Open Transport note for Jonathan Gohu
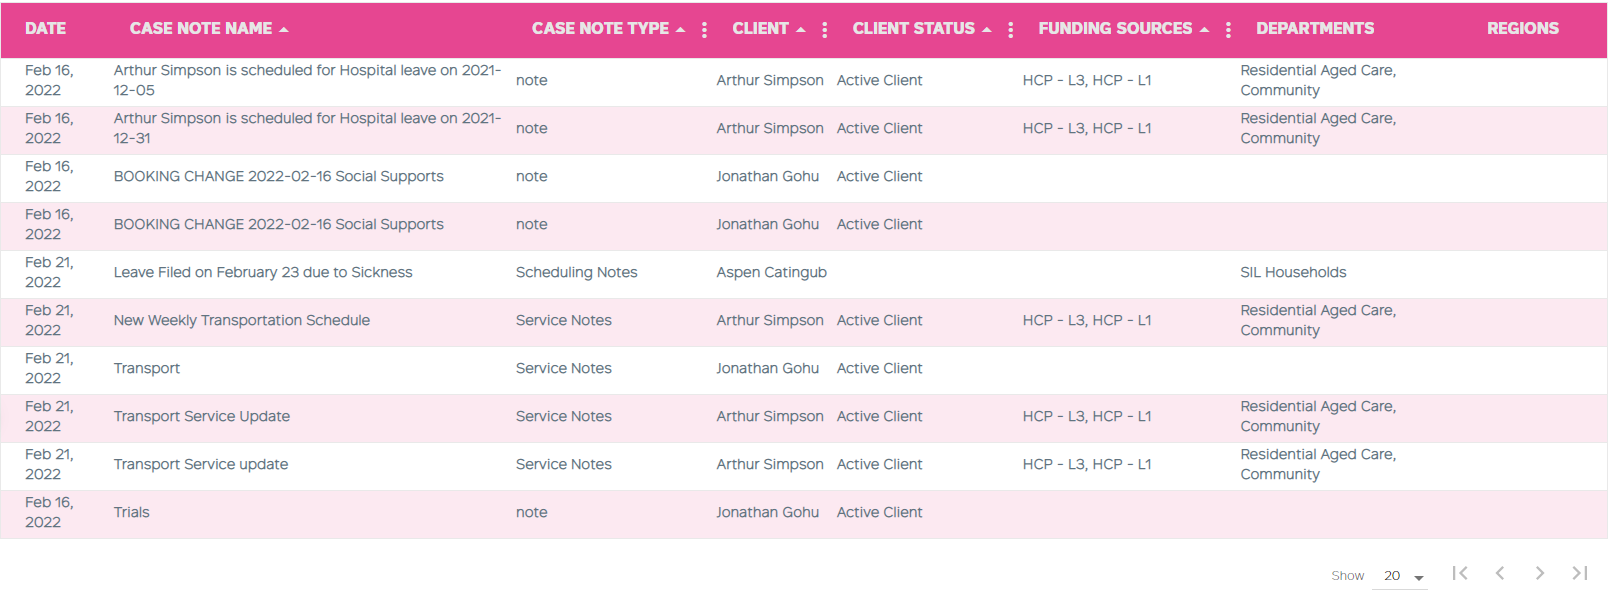Screen dimensions: 1614x592 [x=147, y=369]
